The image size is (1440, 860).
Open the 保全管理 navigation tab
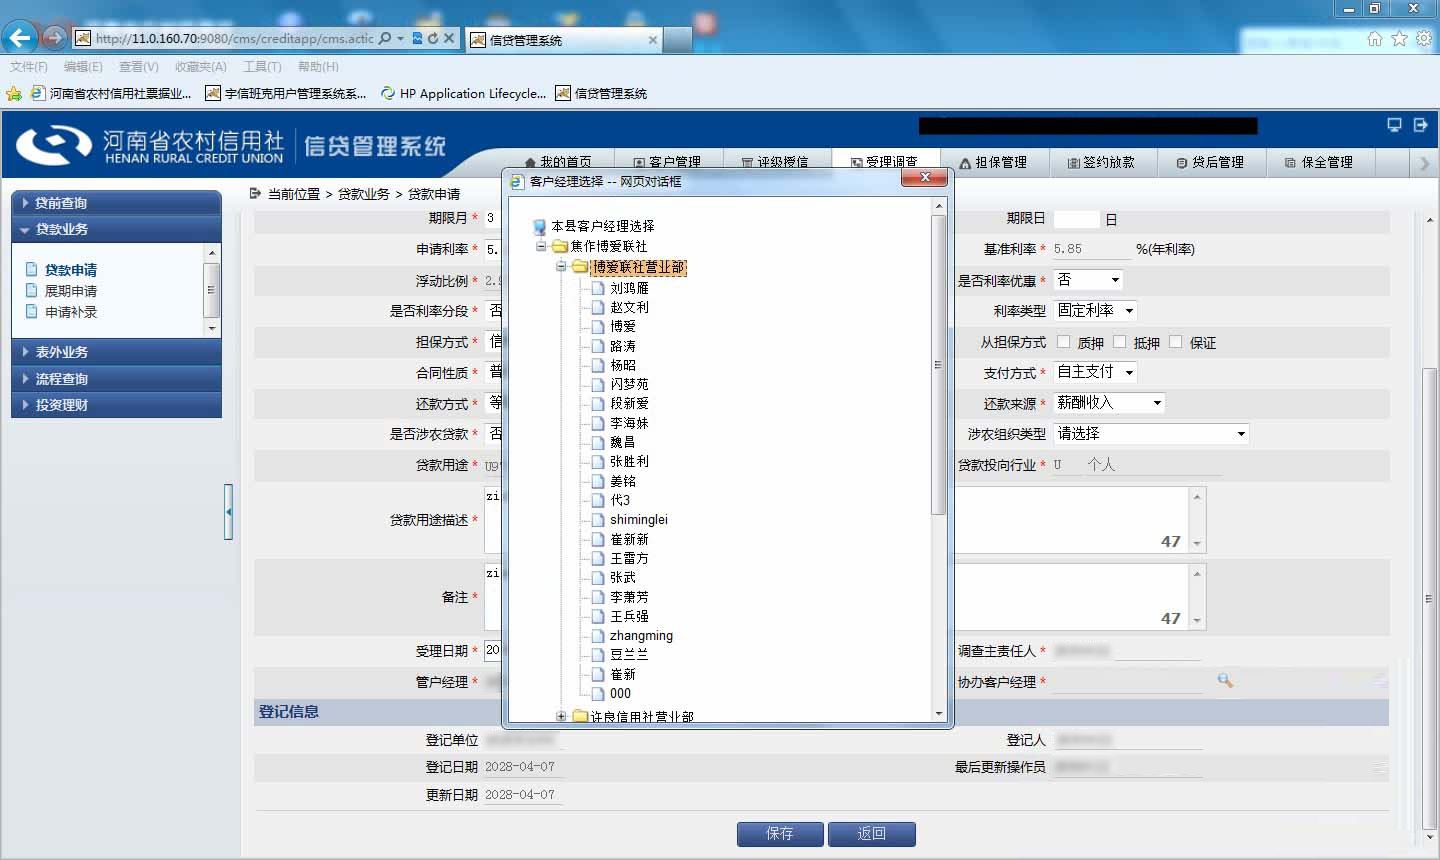pos(1320,162)
